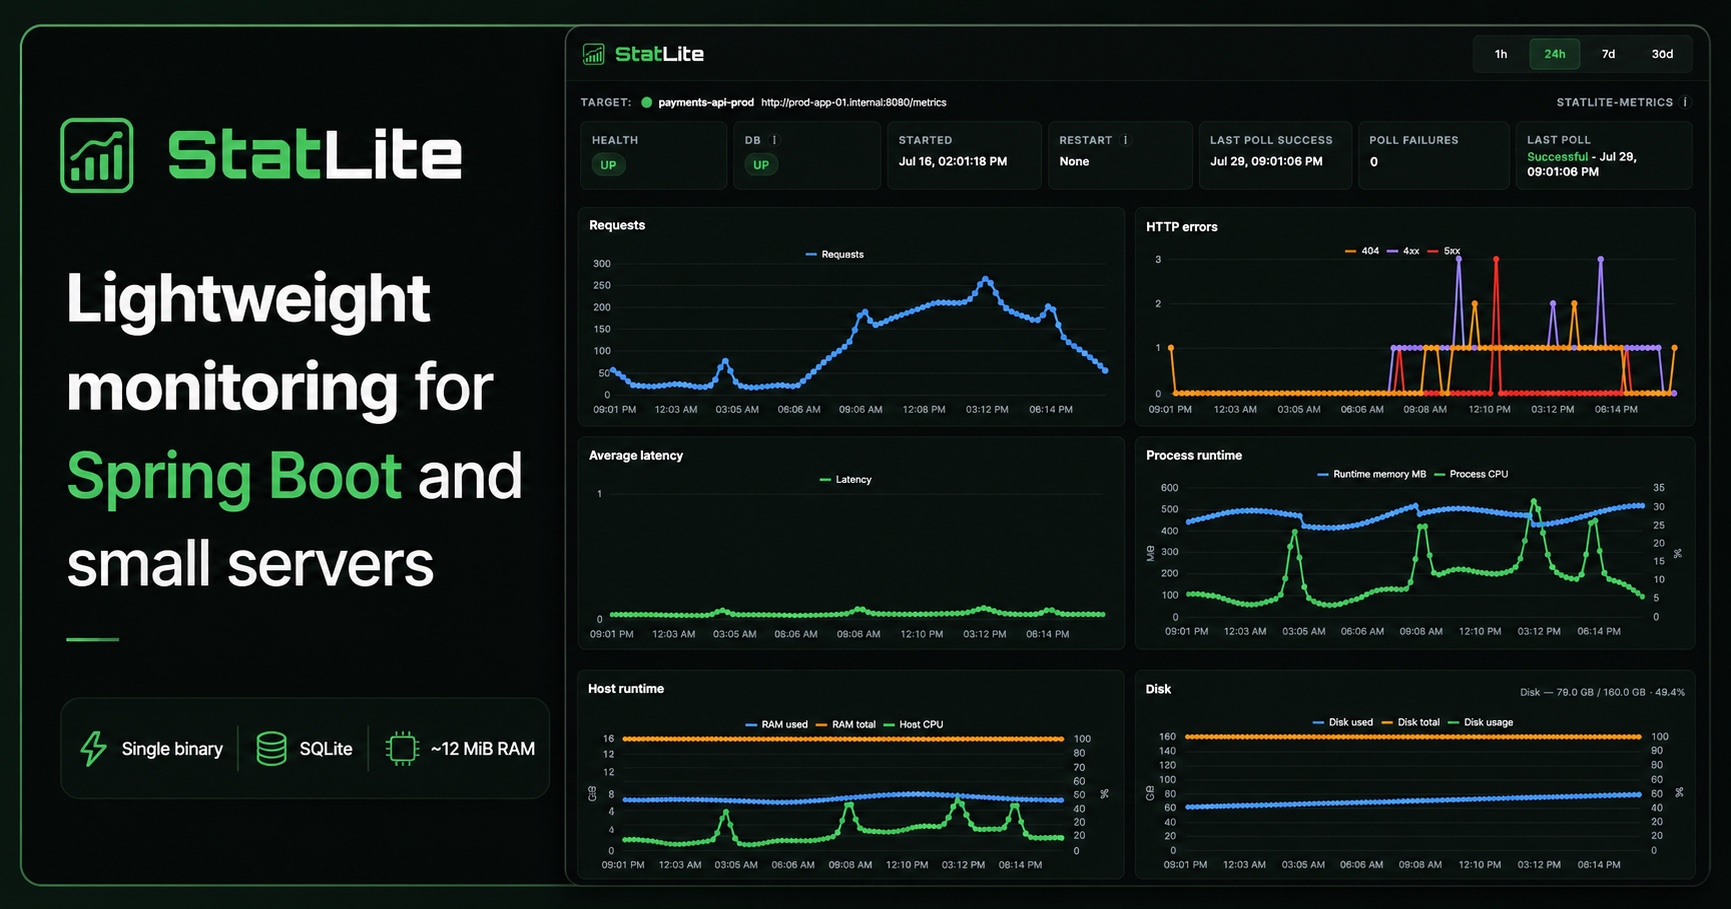Toggle the 5xx series in HTTP errors legend
1731x909 pixels.
(x=1444, y=251)
